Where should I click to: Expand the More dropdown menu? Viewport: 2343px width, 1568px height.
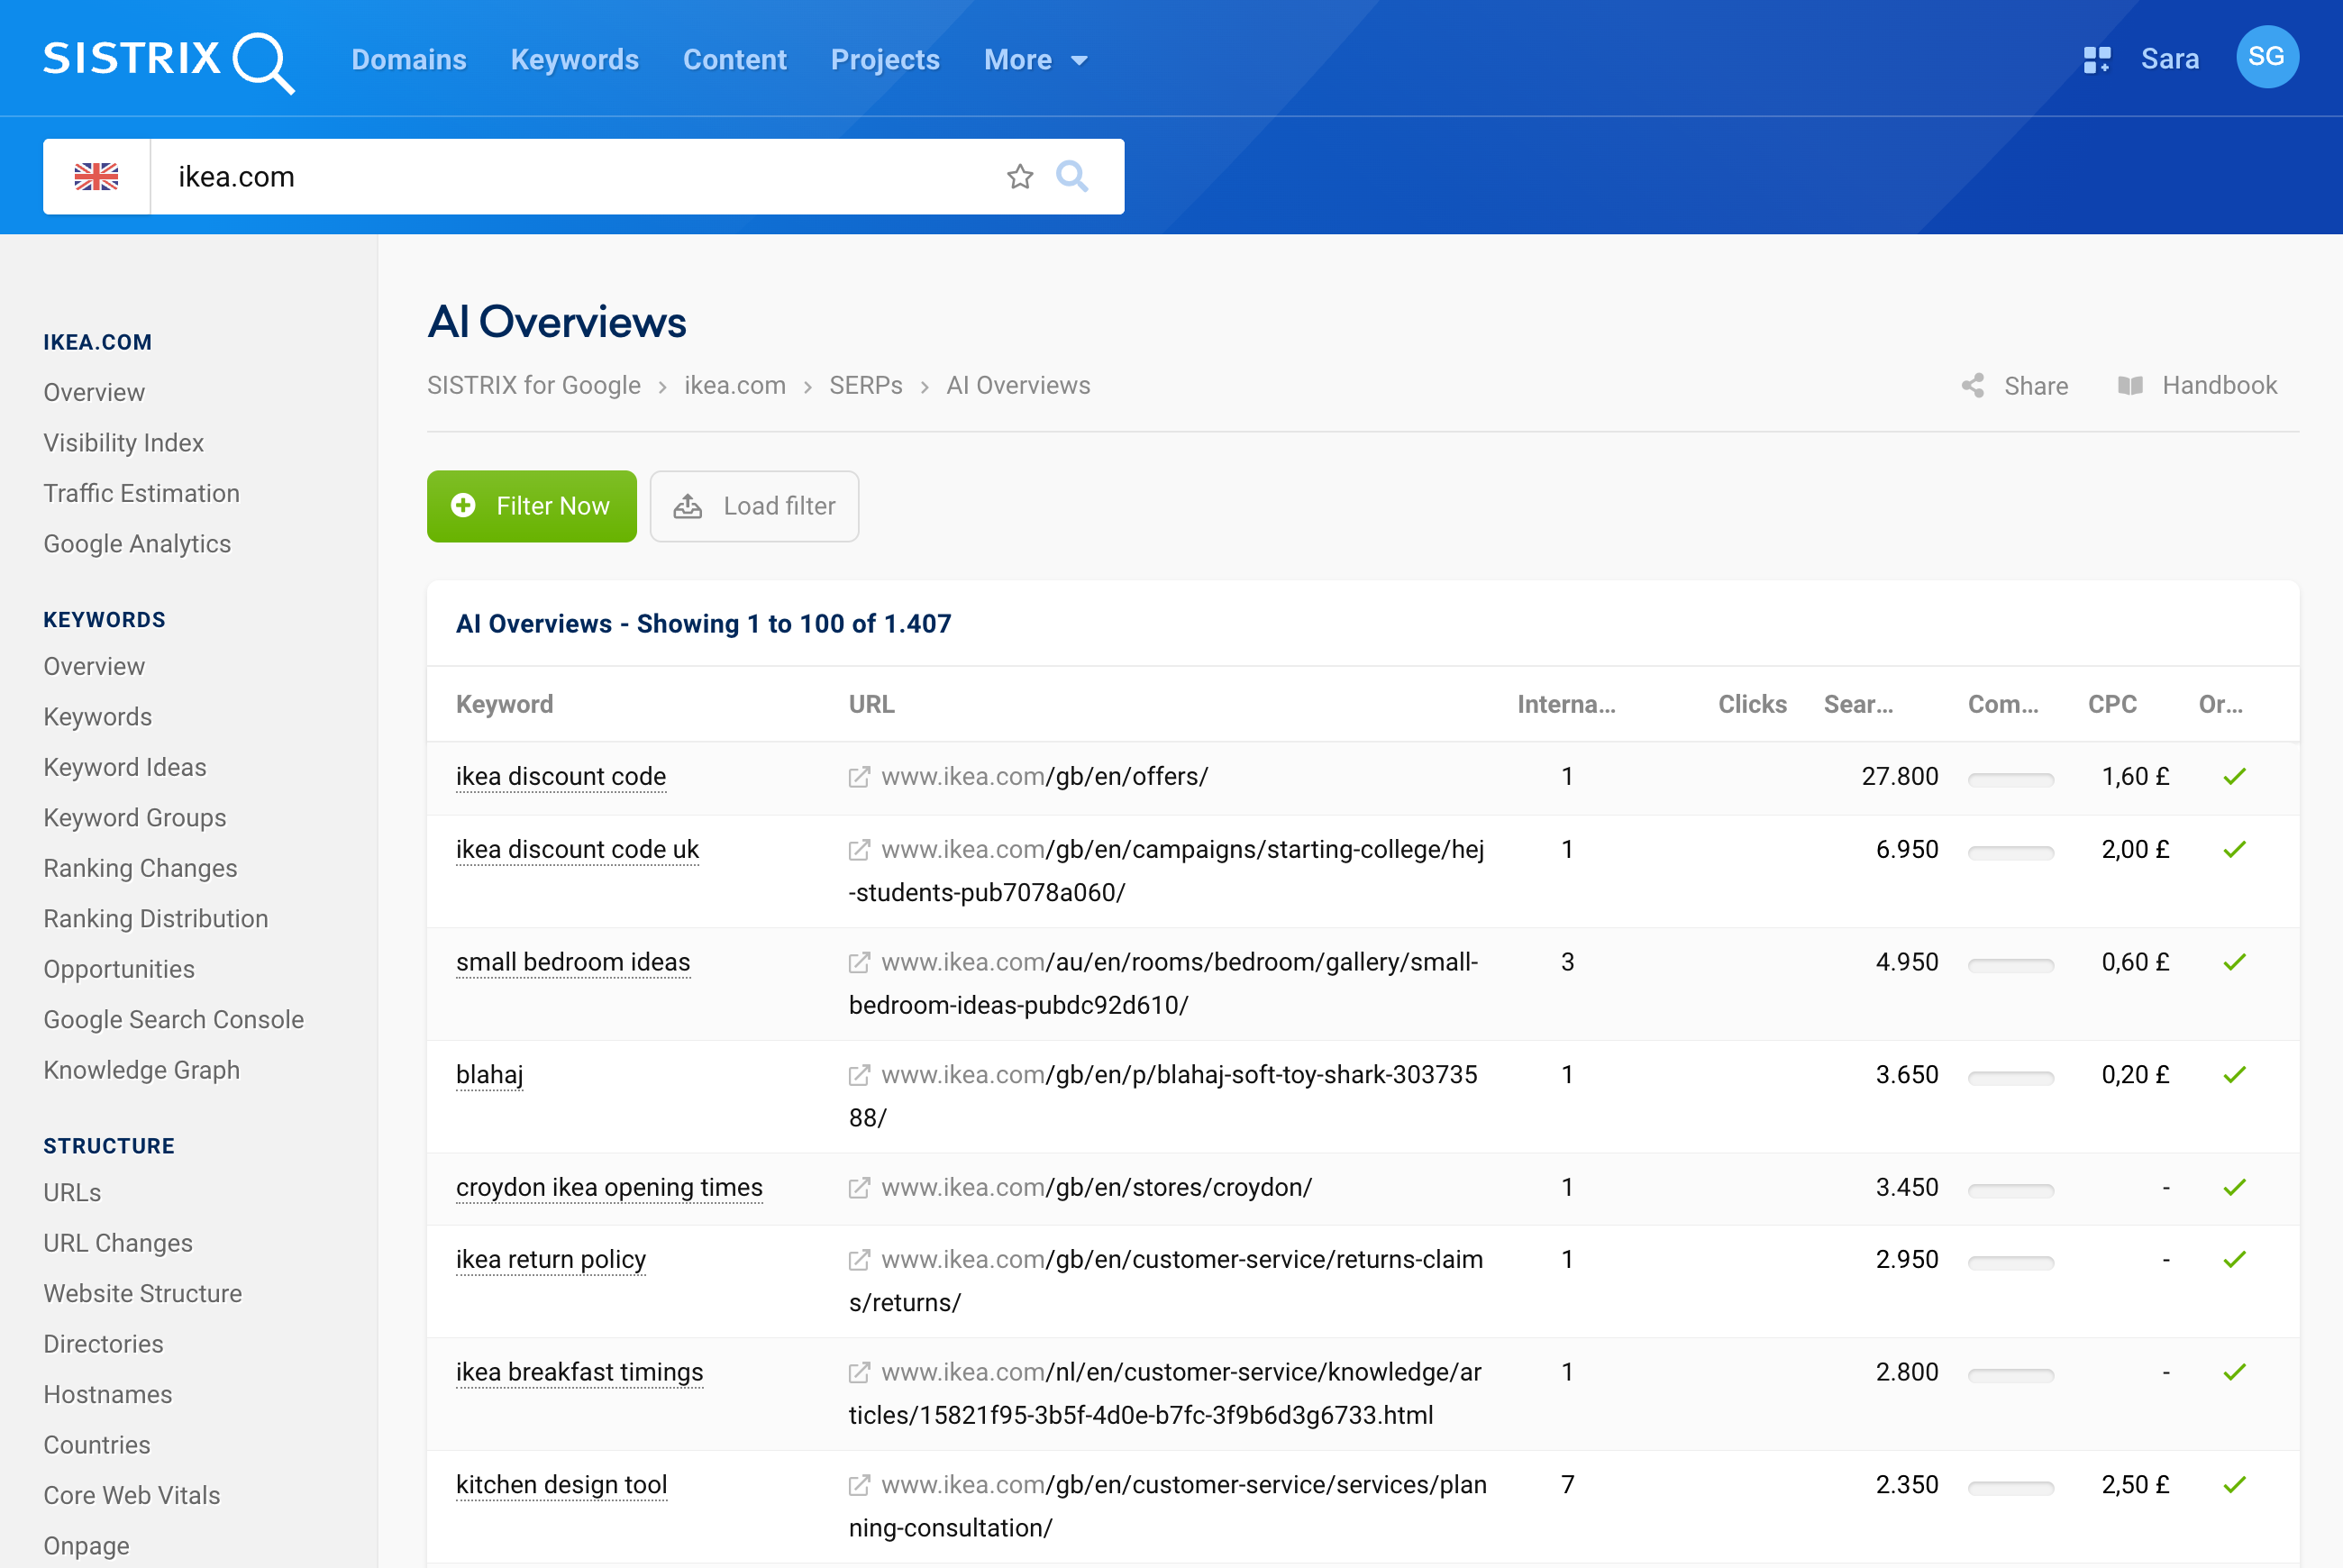click(x=1036, y=60)
